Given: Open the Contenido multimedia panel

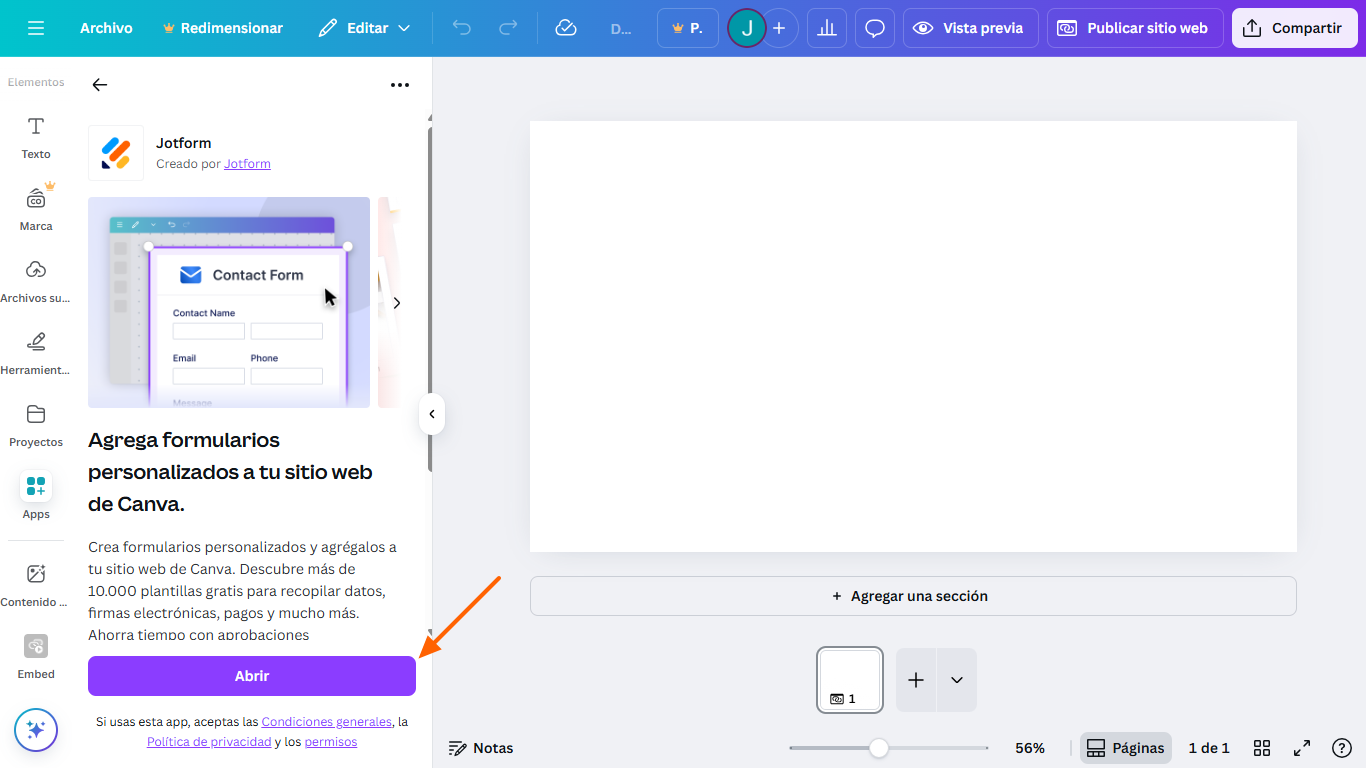Looking at the screenshot, I should tap(36, 585).
